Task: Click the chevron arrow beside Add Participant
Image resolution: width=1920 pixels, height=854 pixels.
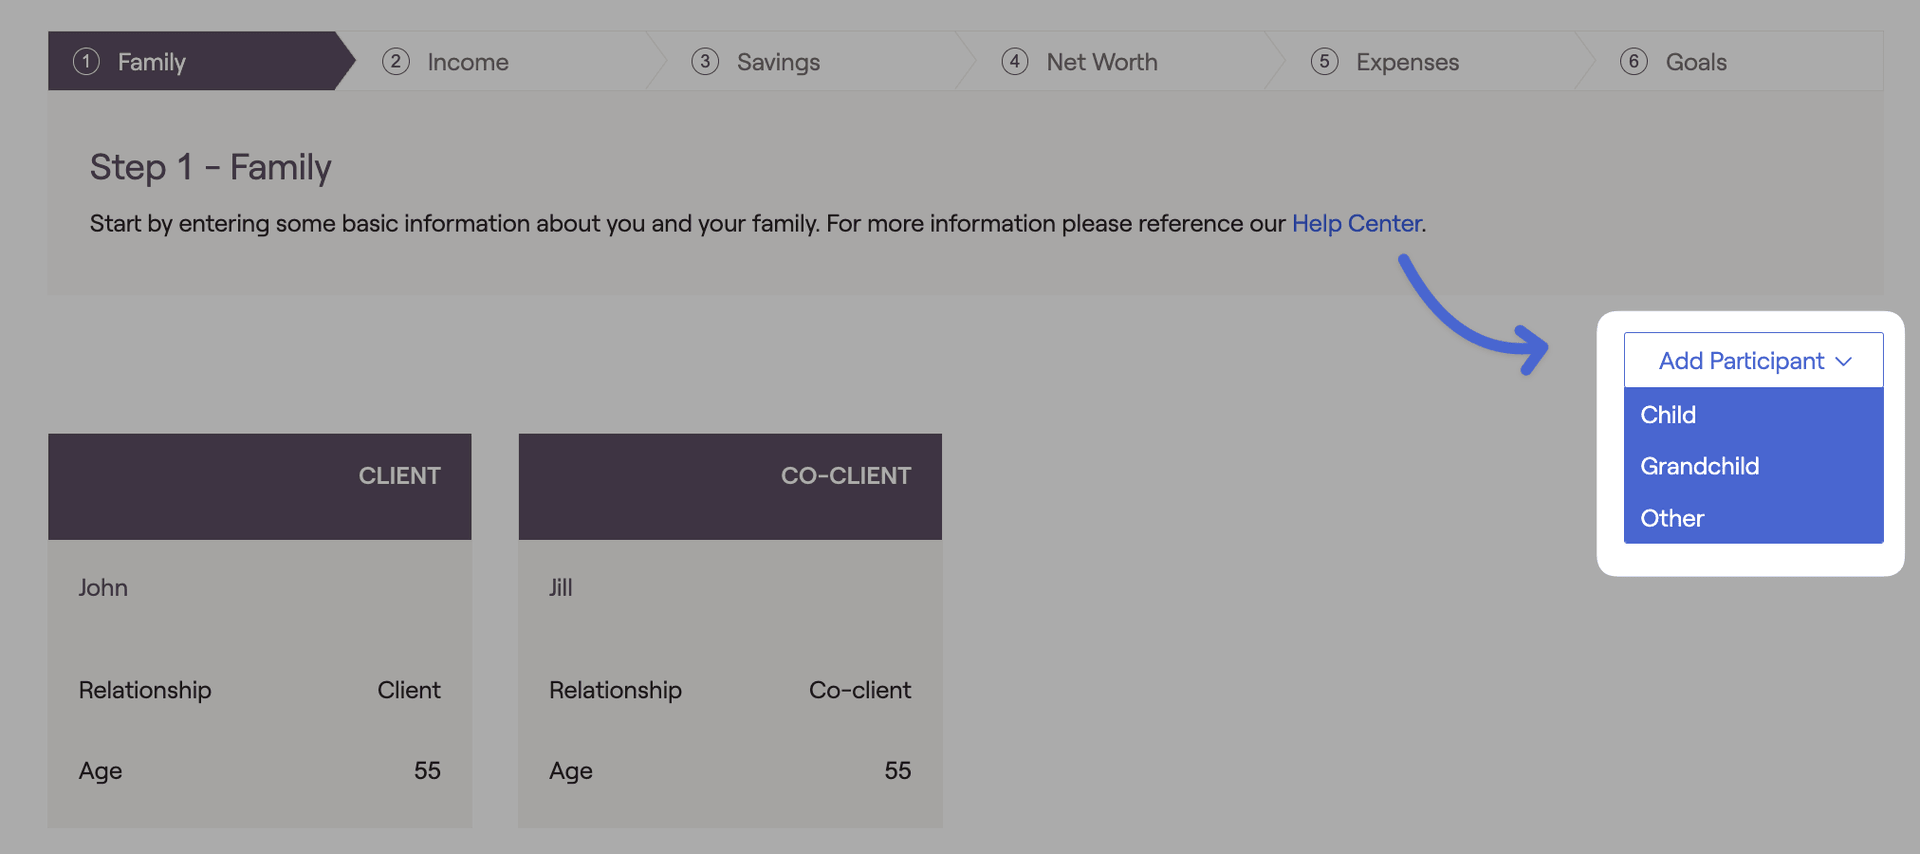Action: click(1845, 362)
